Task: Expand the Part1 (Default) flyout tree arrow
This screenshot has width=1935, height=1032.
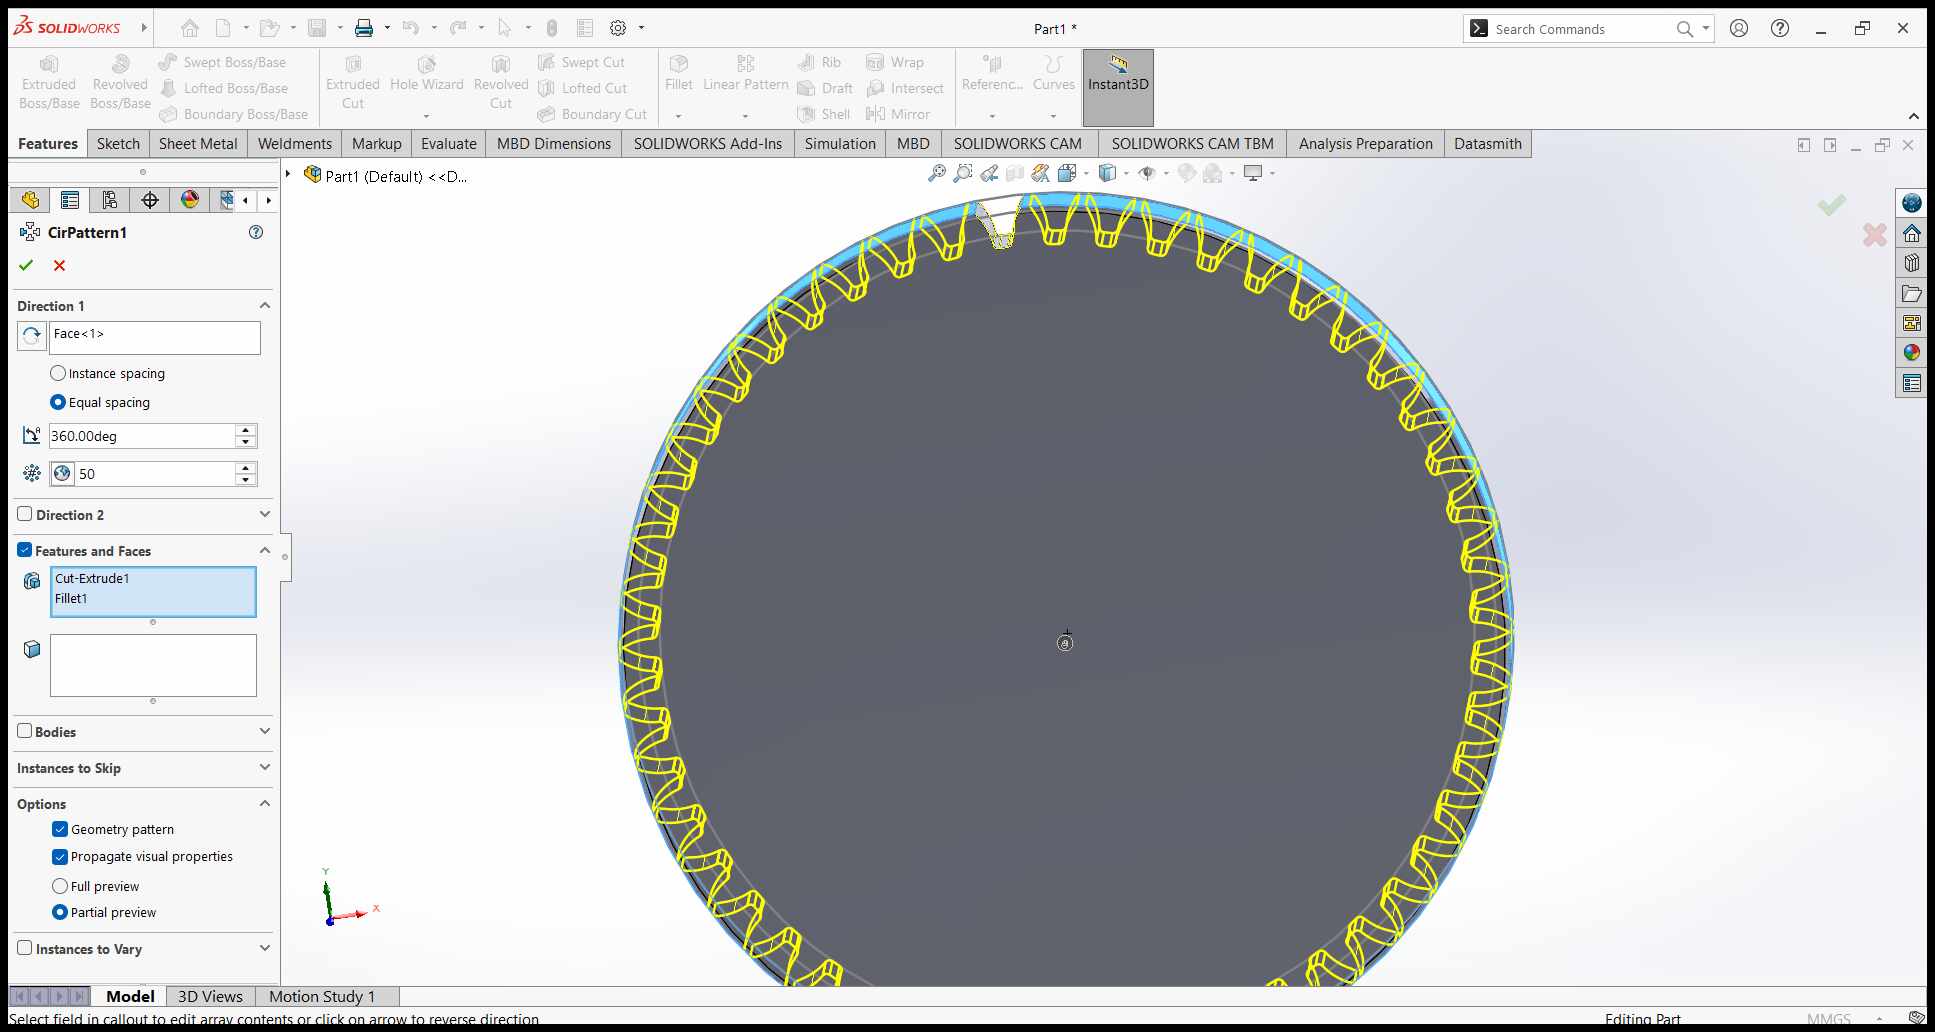Action: click(x=288, y=174)
